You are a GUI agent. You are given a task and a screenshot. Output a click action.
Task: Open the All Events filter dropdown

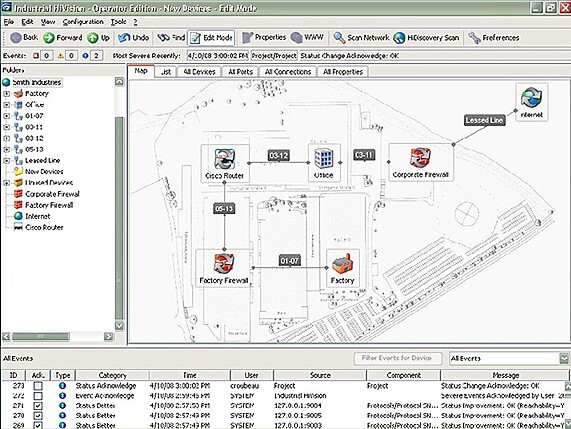coord(564,359)
